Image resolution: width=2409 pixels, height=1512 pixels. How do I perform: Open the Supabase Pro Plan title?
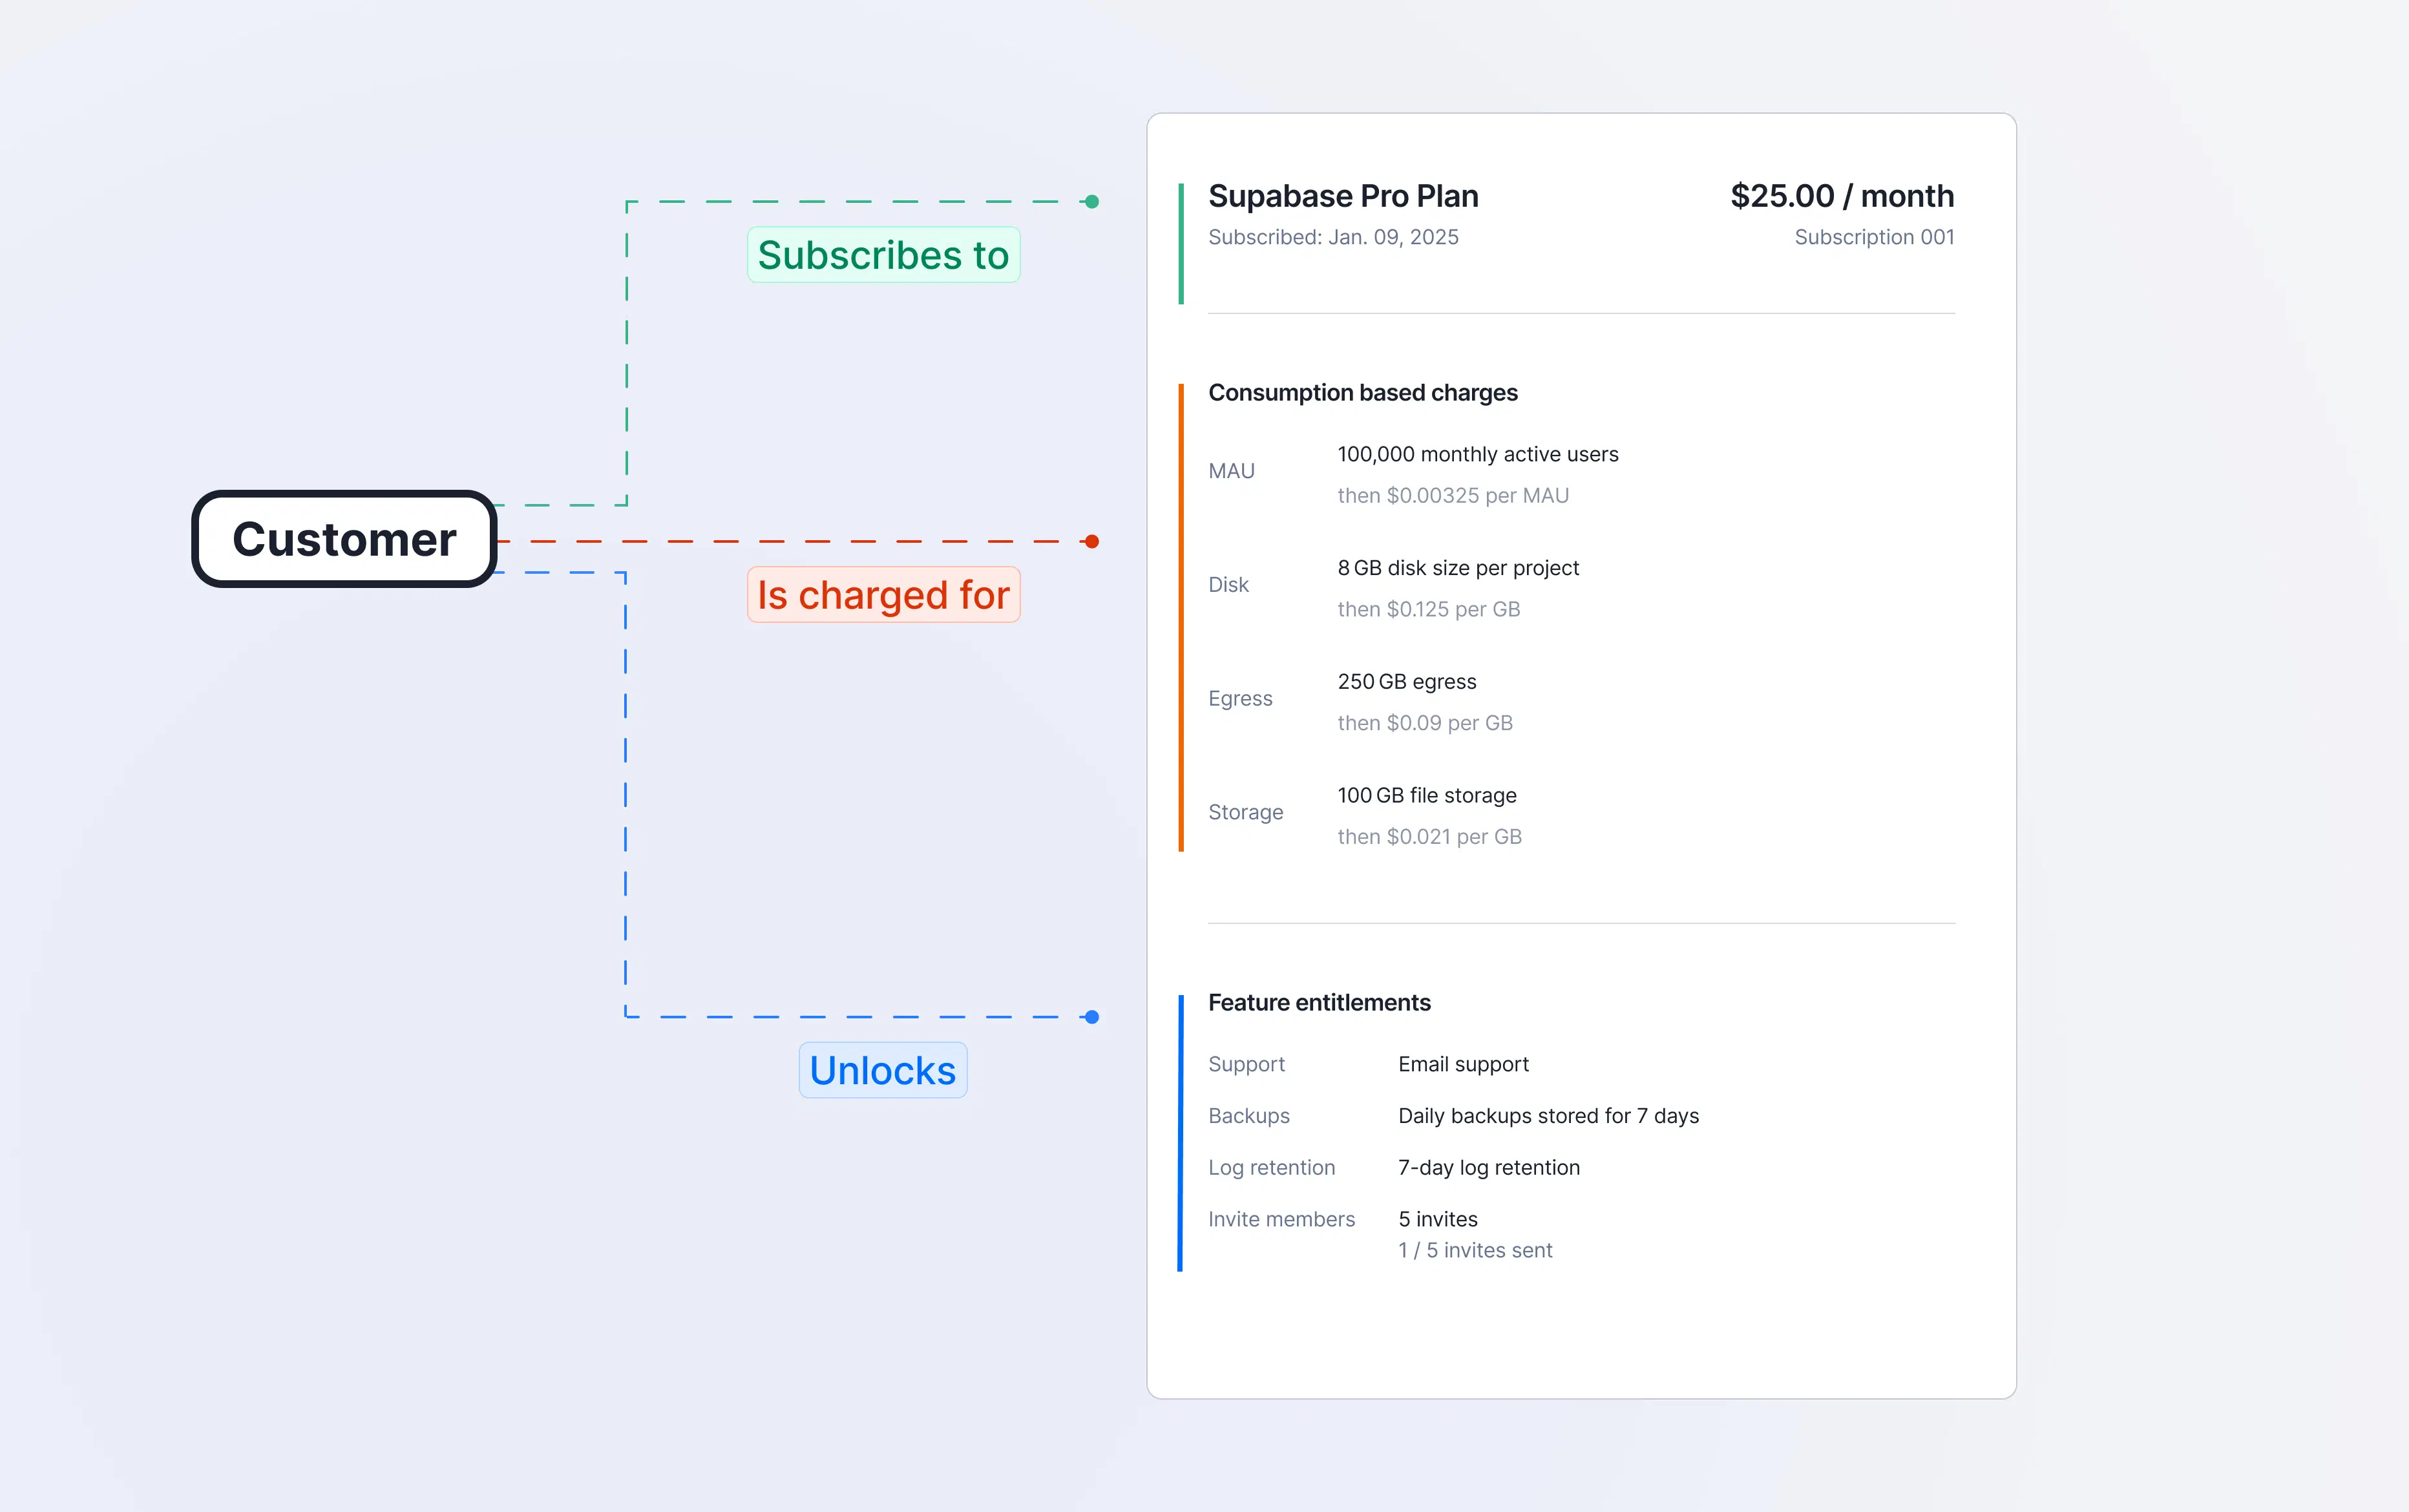pyautogui.click(x=1343, y=196)
